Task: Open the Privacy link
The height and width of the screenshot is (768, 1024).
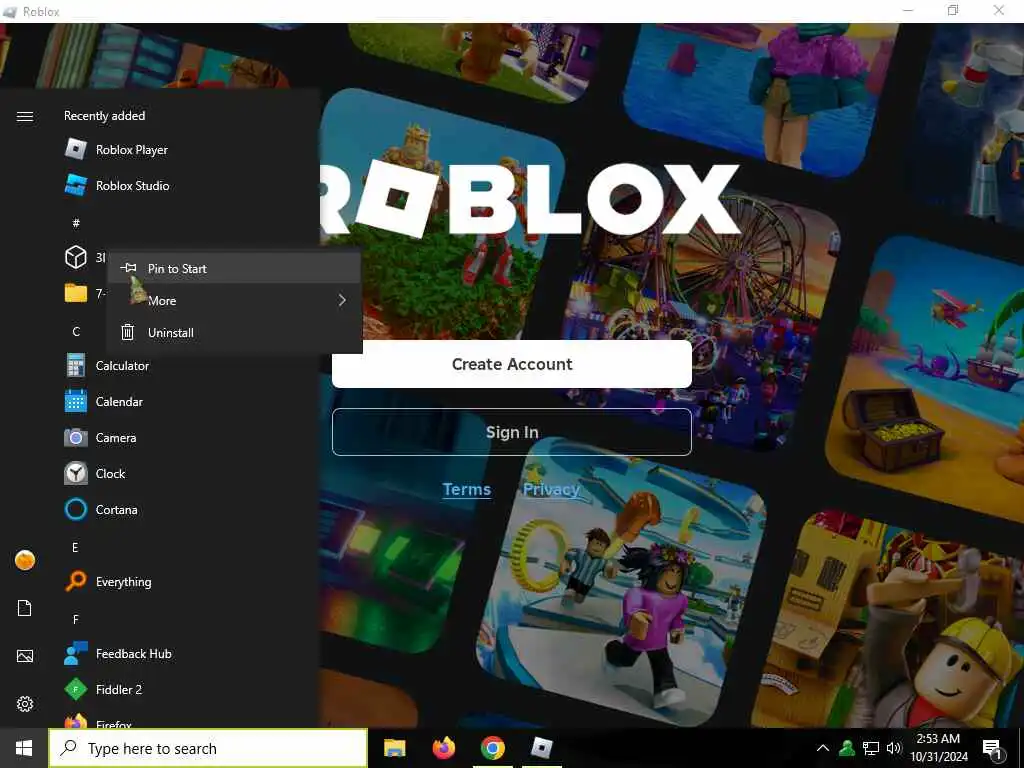Action: pyautogui.click(x=551, y=489)
